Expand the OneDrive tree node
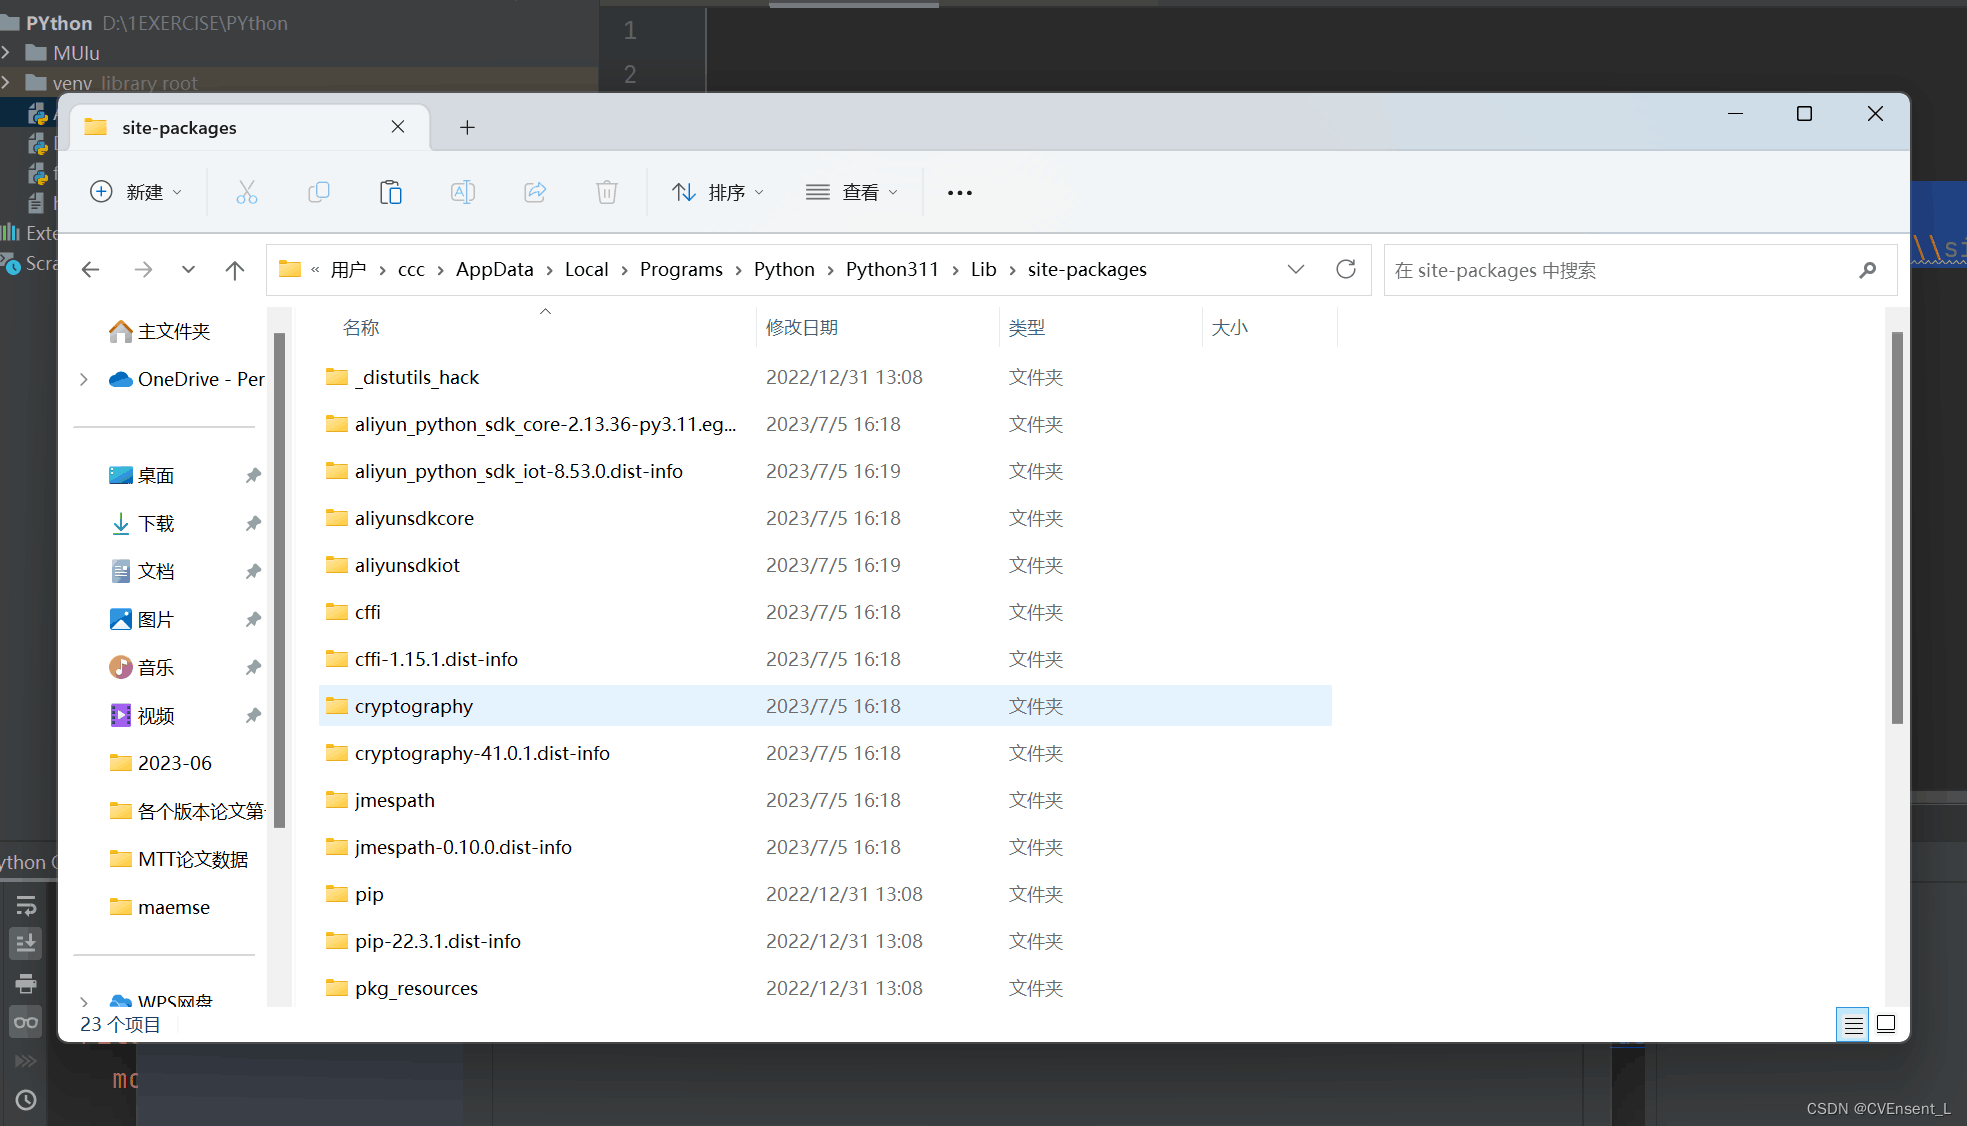Screen dimensions: 1967x1126 [x=84, y=379]
